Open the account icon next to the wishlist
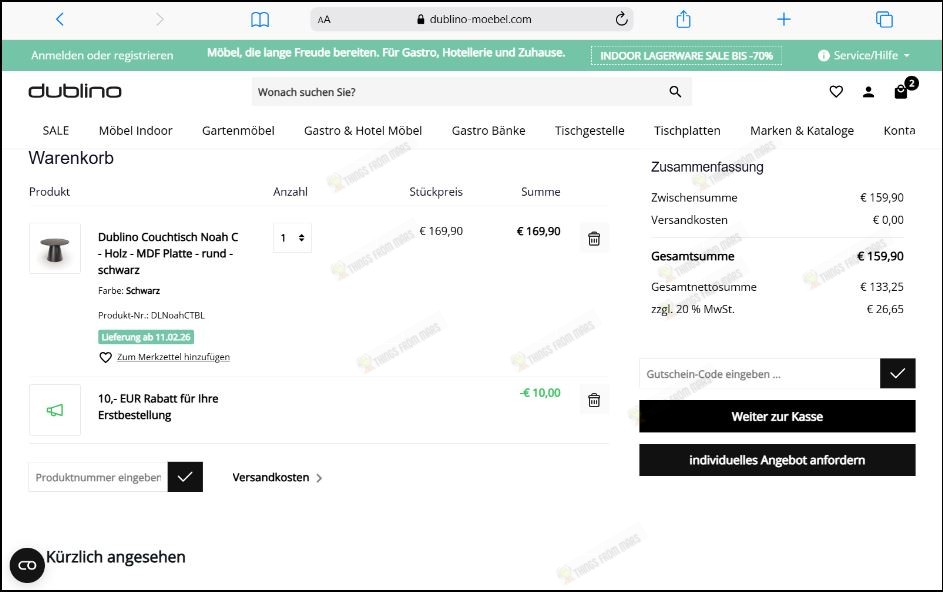 pos(868,91)
